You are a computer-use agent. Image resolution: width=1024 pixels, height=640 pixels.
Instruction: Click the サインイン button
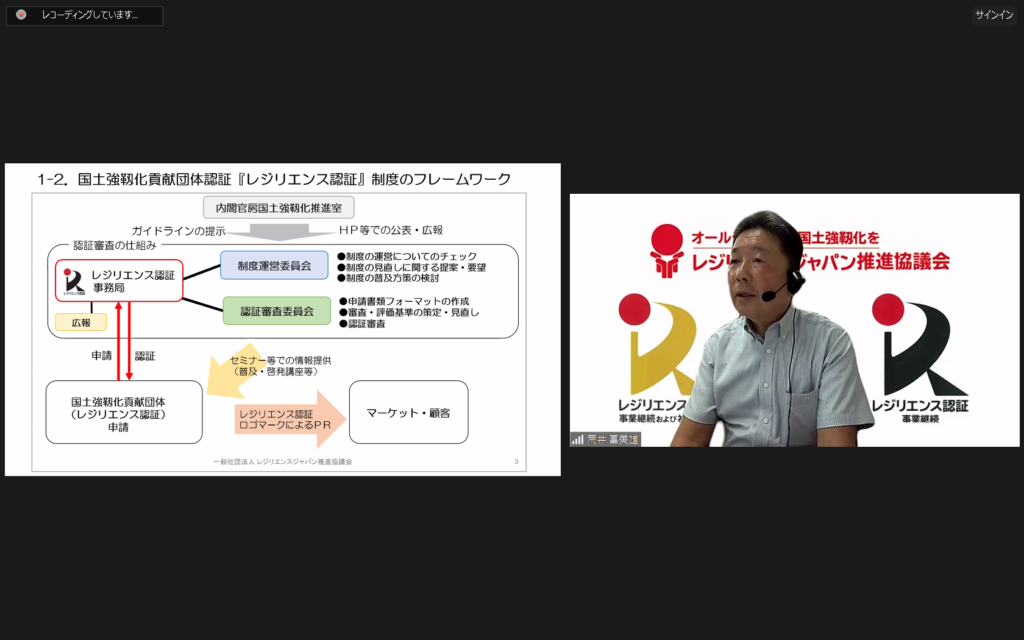pyautogui.click(x=994, y=14)
